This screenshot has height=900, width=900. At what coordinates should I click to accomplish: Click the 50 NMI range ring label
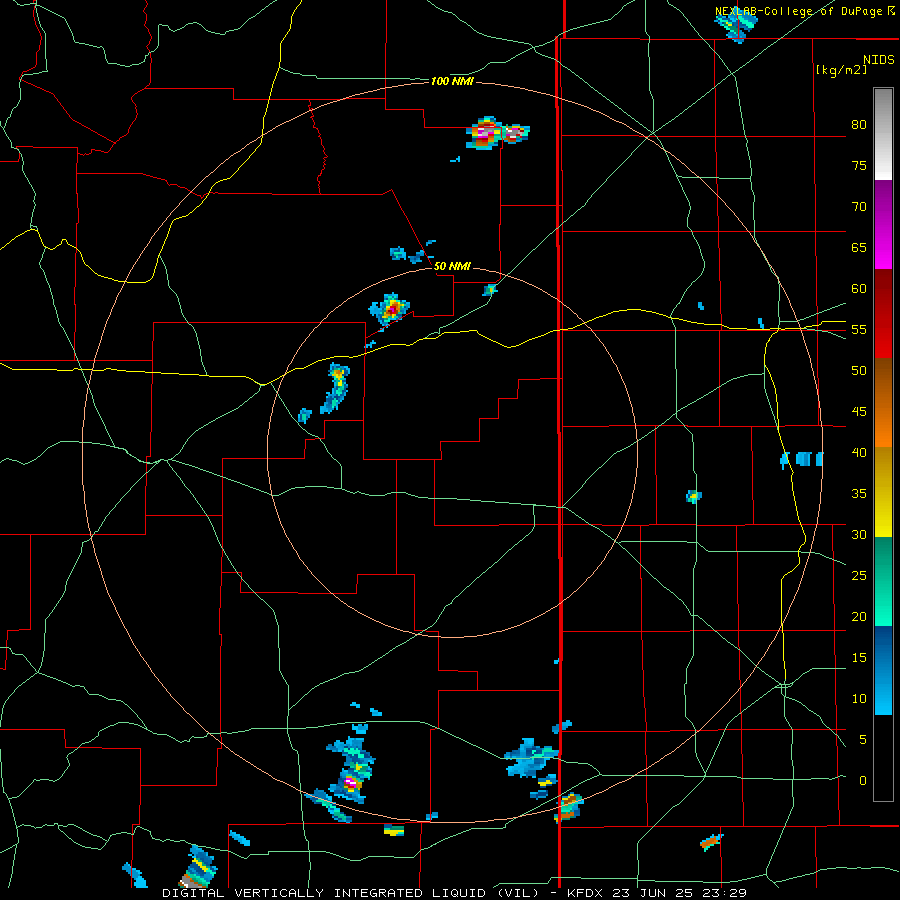(452, 266)
